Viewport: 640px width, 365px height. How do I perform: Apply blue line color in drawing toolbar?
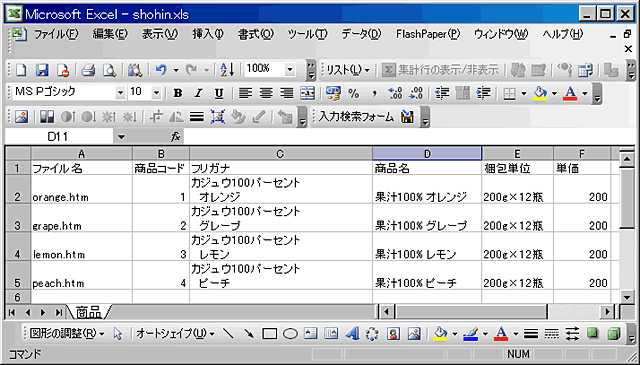471,334
